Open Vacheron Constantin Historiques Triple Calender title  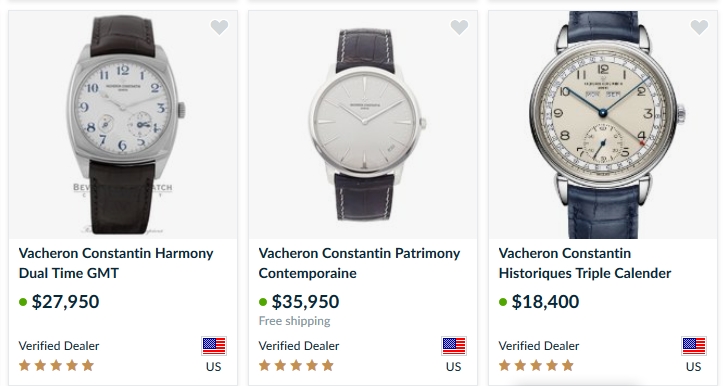click(x=585, y=263)
